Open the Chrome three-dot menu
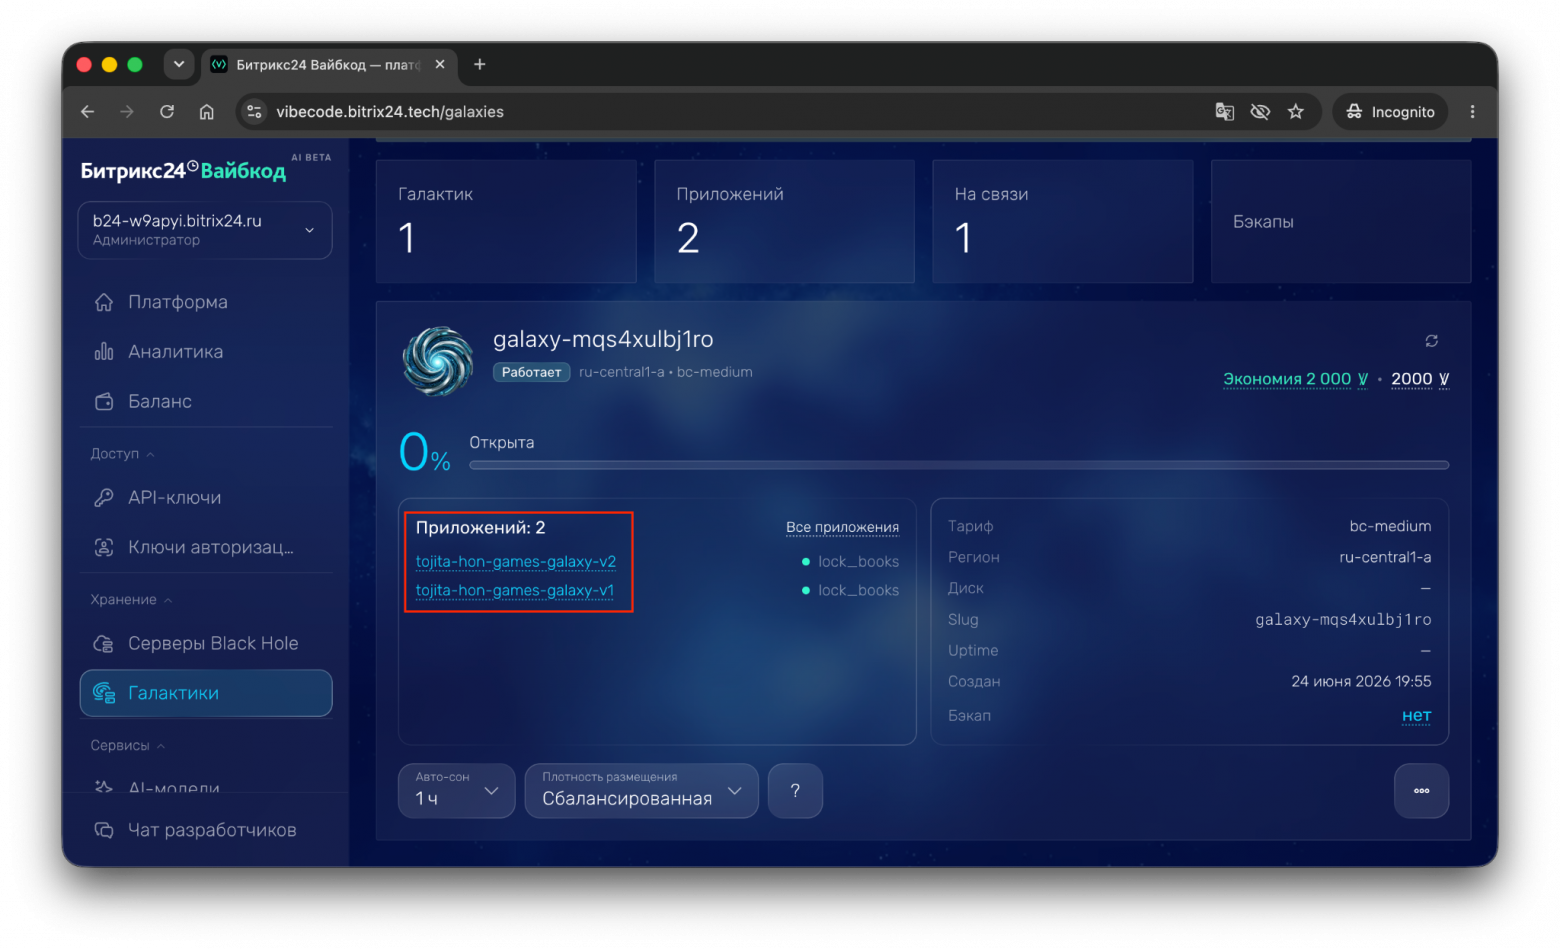This screenshot has height=949, width=1560. pyautogui.click(x=1472, y=112)
